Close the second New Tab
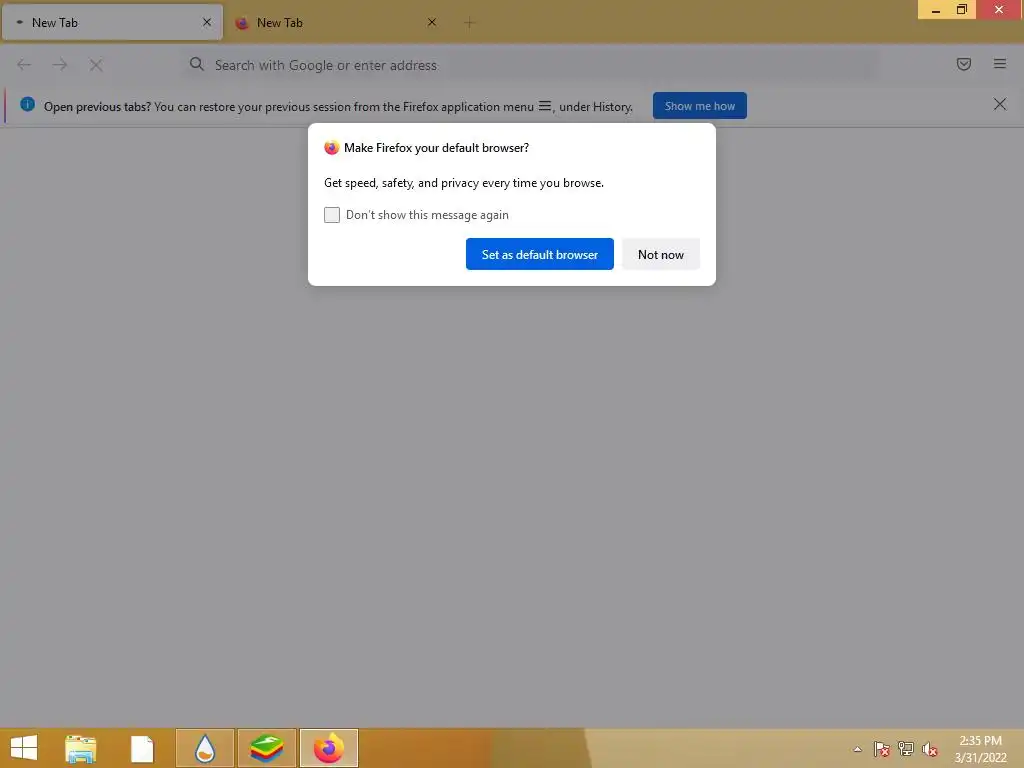The image size is (1024, 768). [432, 22]
